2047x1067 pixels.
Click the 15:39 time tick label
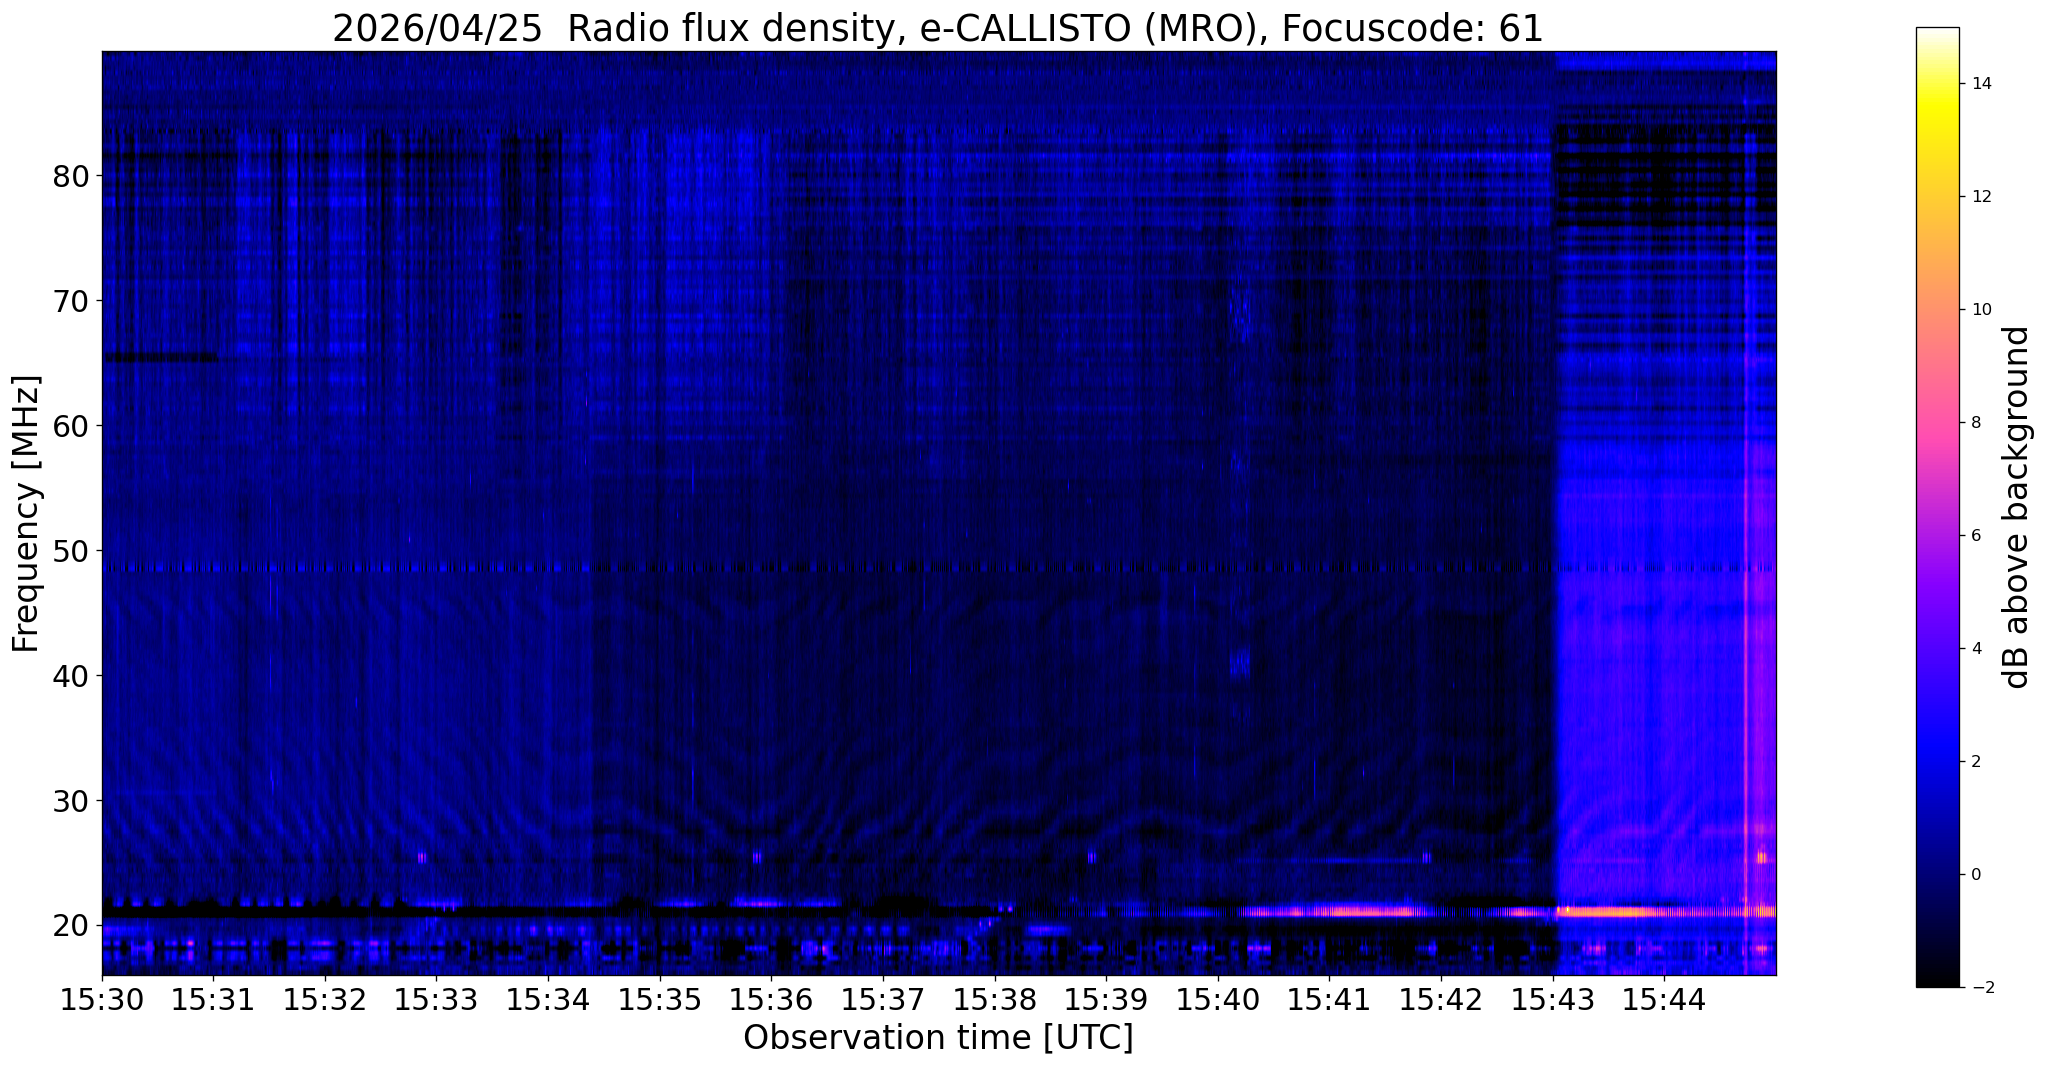pyautogui.click(x=1107, y=1000)
